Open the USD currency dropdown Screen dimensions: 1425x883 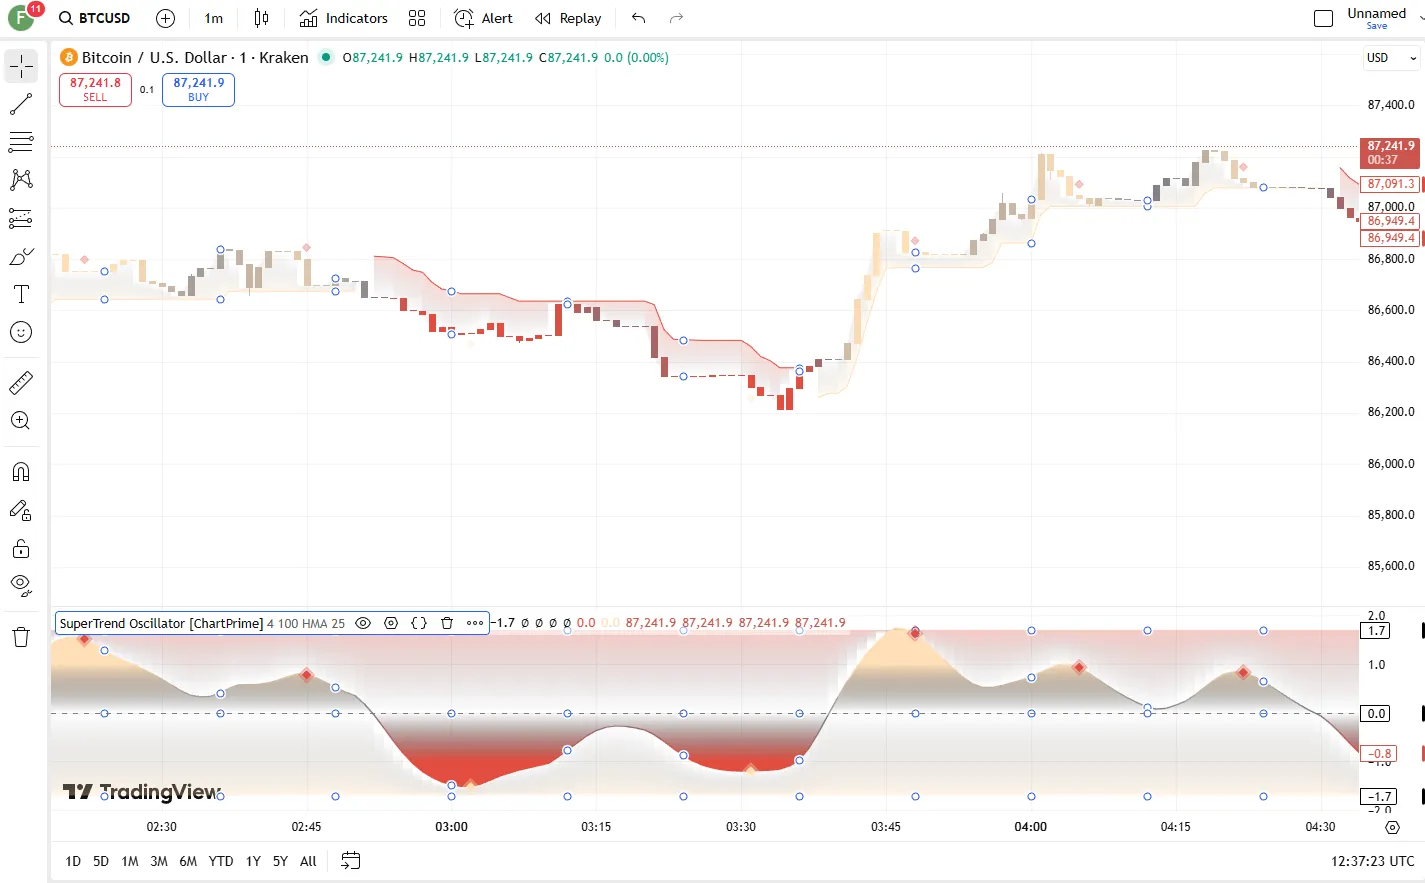pos(1391,58)
